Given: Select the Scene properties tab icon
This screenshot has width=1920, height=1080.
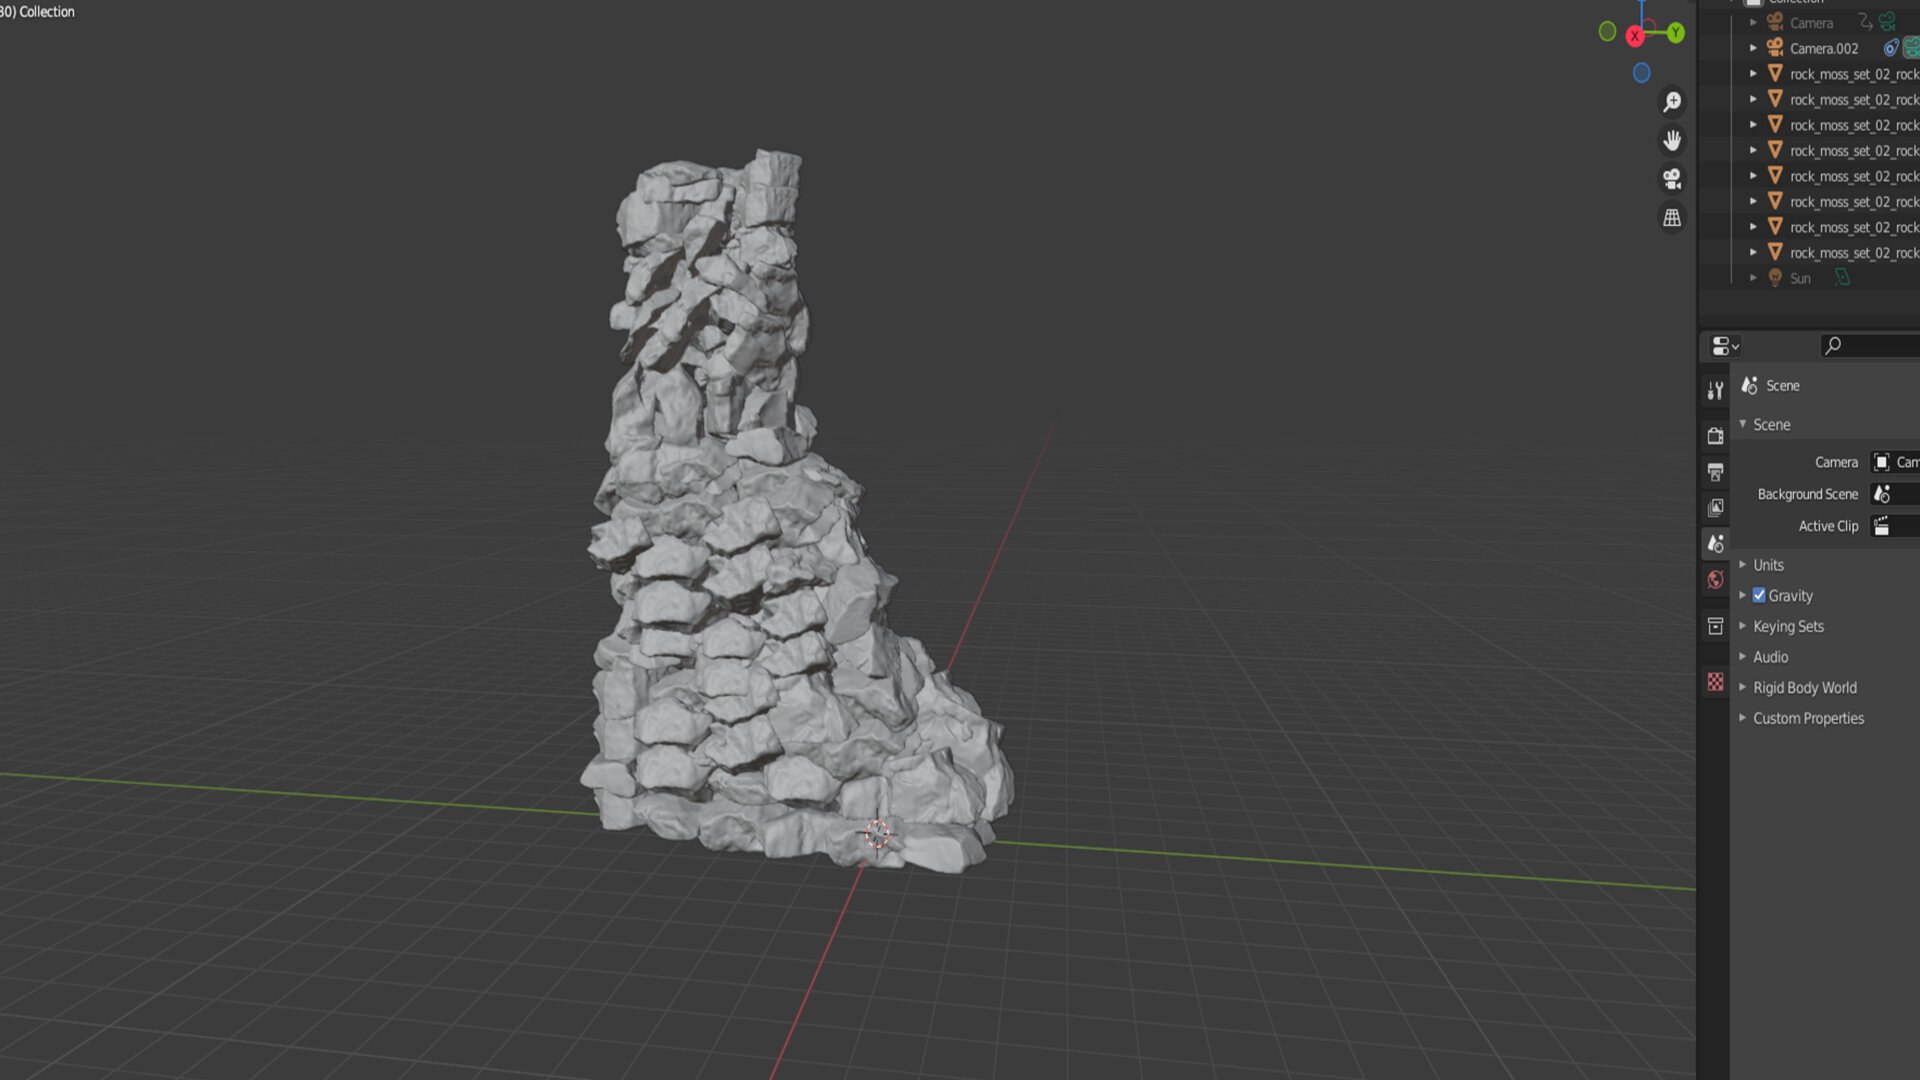Looking at the screenshot, I should (1716, 544).
